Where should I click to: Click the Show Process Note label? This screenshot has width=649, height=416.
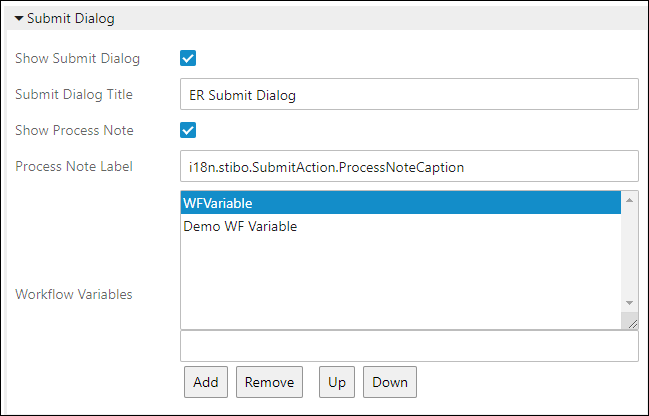coord(74,131)
